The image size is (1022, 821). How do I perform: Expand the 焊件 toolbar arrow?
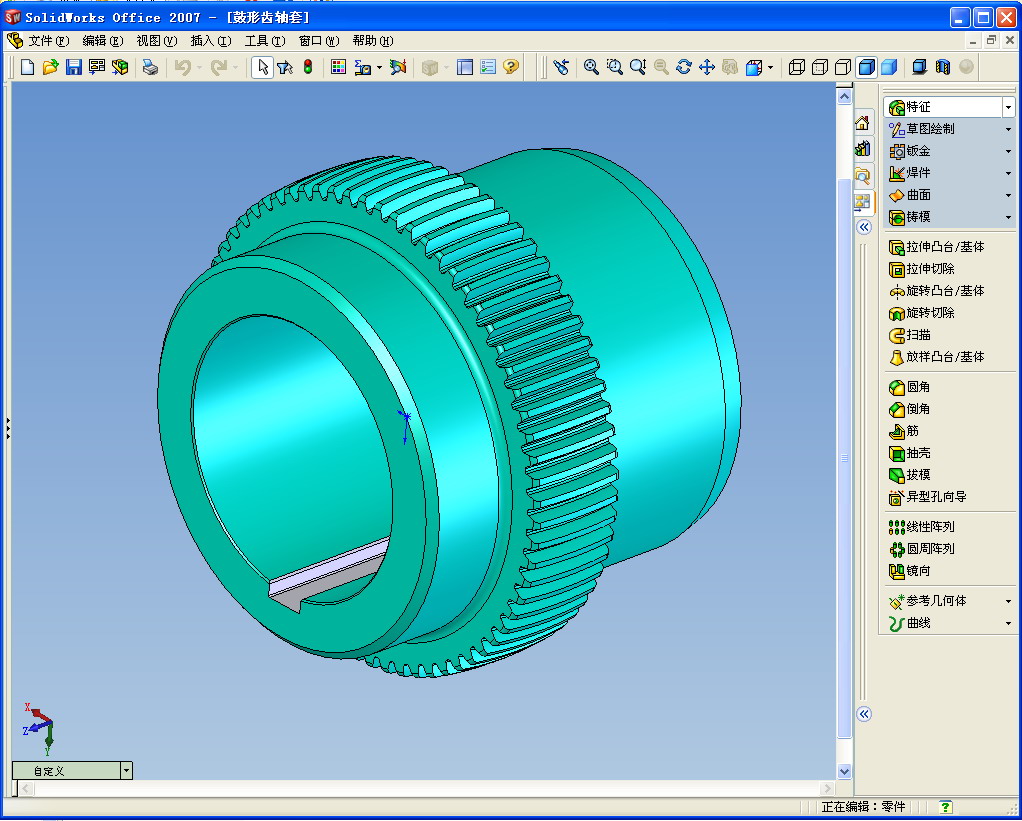click(1008, 173)
